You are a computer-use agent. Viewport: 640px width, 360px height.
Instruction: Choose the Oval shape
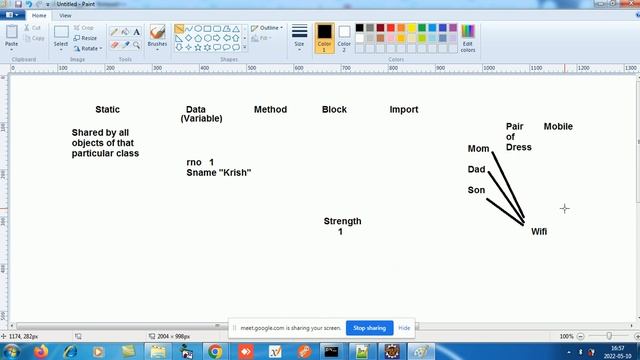(198, 29)
